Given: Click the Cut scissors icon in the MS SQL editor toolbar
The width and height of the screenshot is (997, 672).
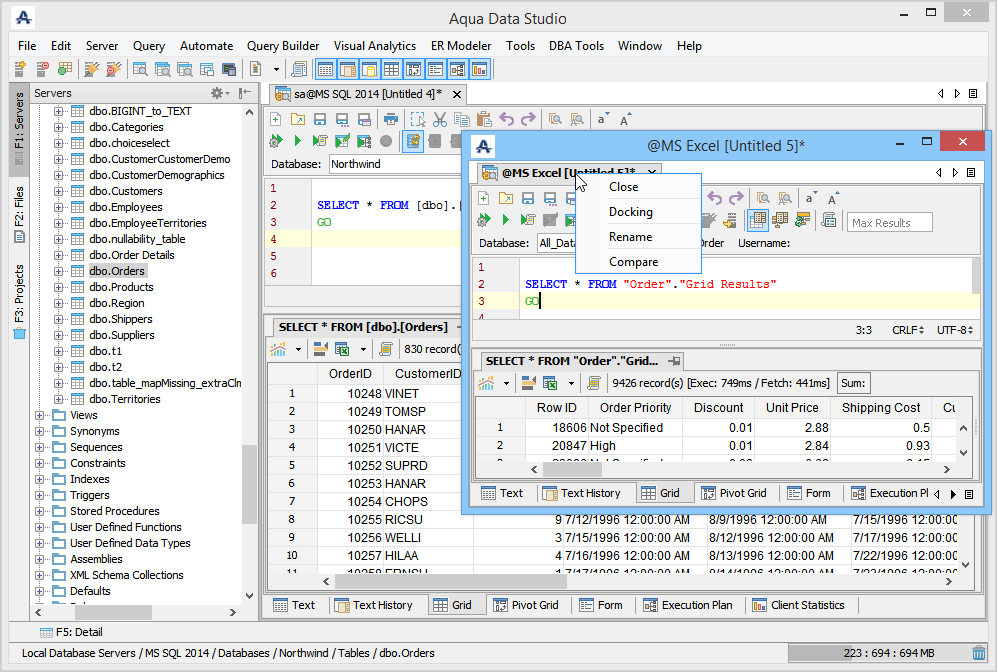Looking at the screenshot, I should point(440,119).
